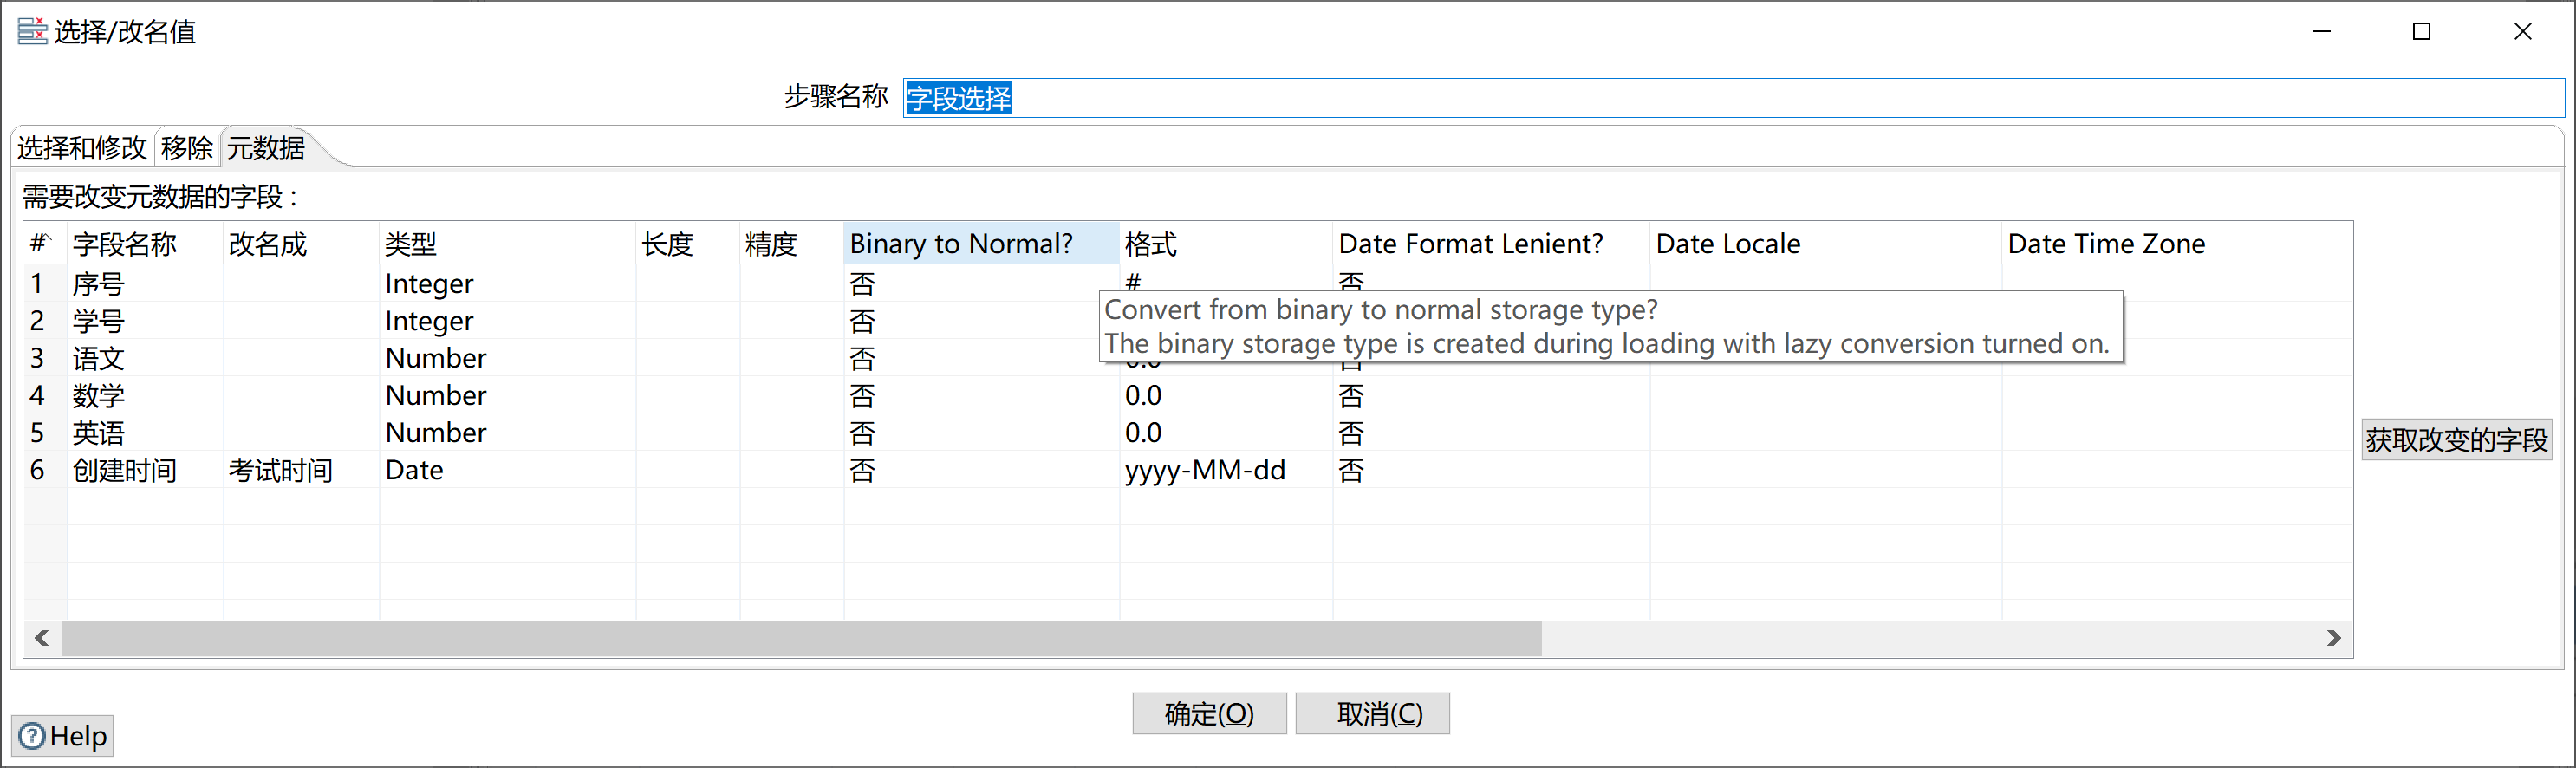
Task: Click the left arrow of the horizontal scrollbar
Action: point(41,637)
